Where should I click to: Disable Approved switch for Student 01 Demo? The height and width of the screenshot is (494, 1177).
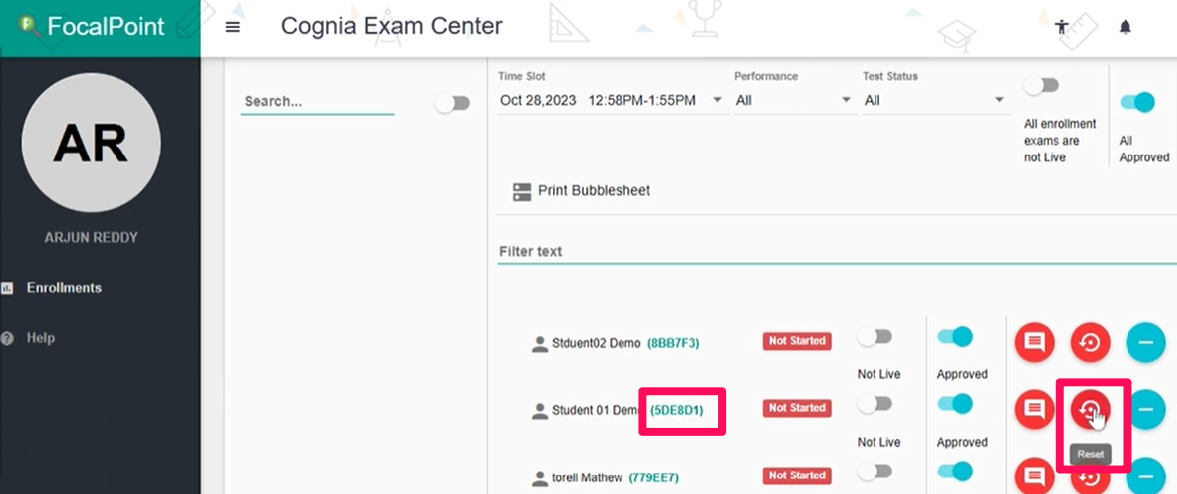956,404
